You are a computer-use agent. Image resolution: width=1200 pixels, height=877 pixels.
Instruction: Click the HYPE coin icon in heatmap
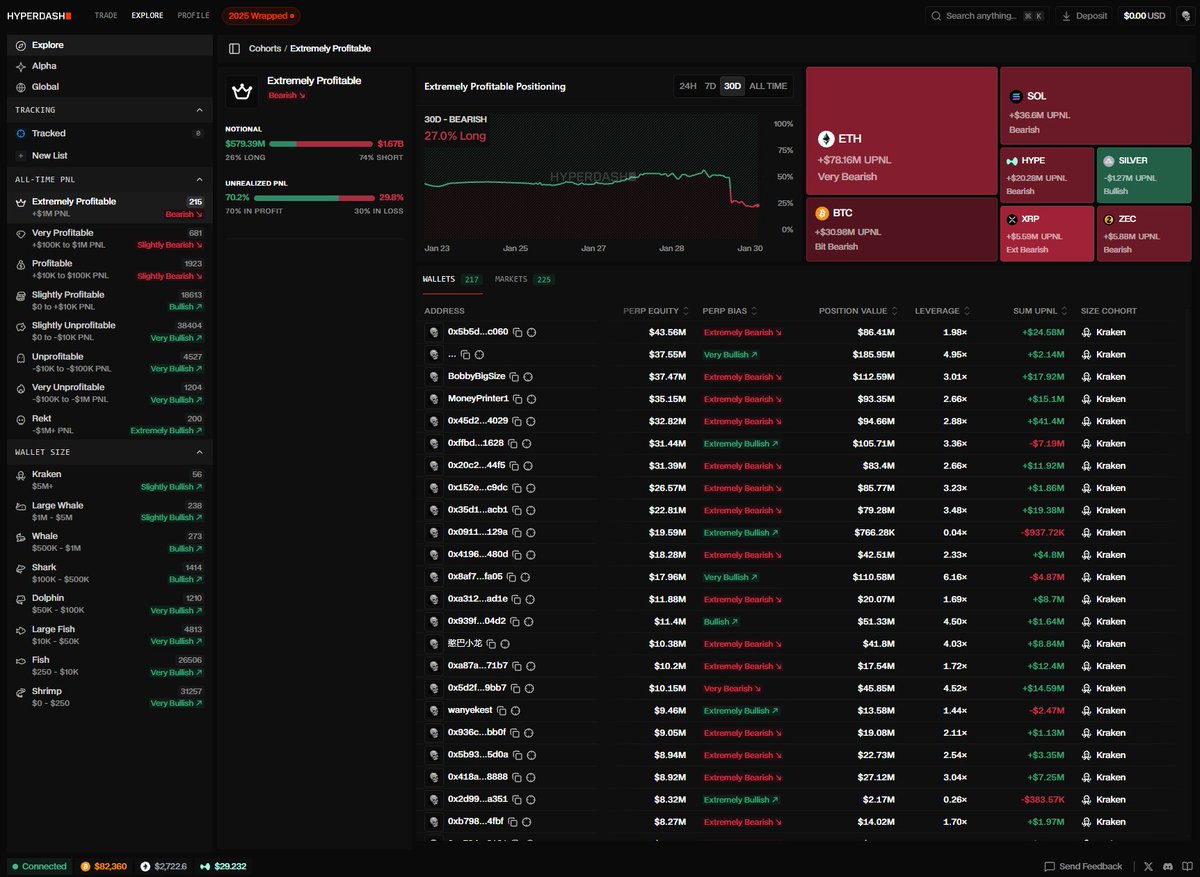pos(1012,161)
